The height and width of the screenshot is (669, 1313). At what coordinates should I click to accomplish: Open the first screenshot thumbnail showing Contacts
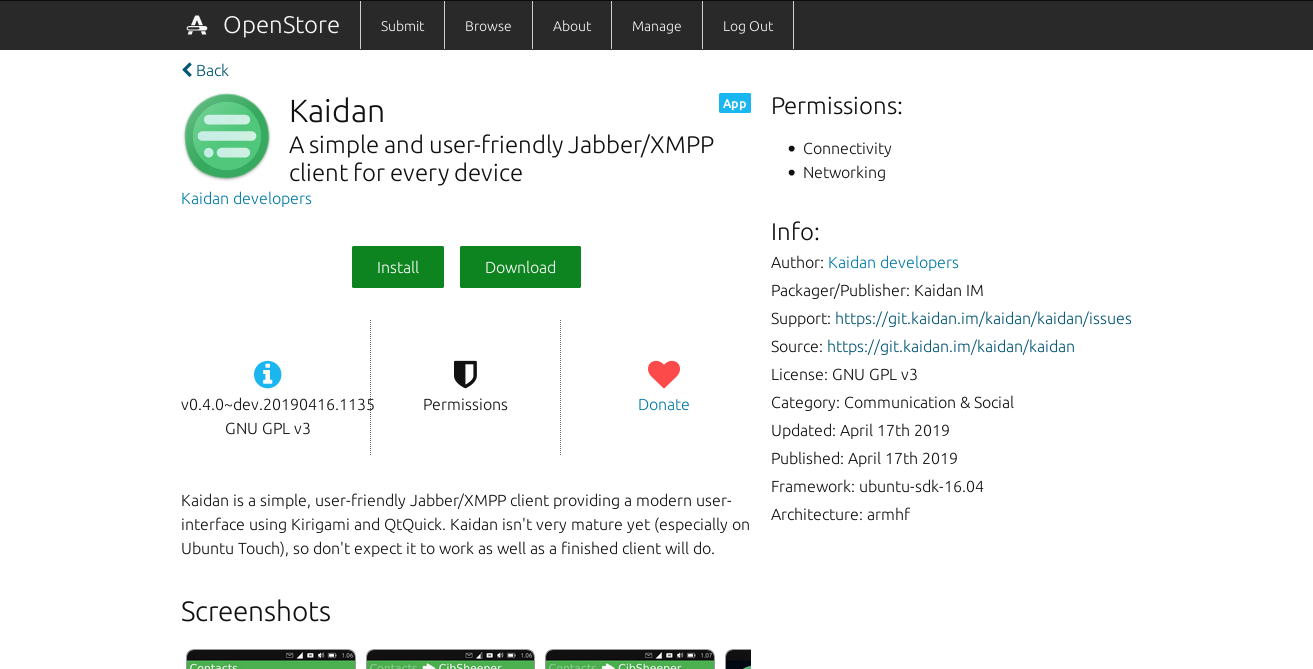pyautogui.click(x=271, y=659)
